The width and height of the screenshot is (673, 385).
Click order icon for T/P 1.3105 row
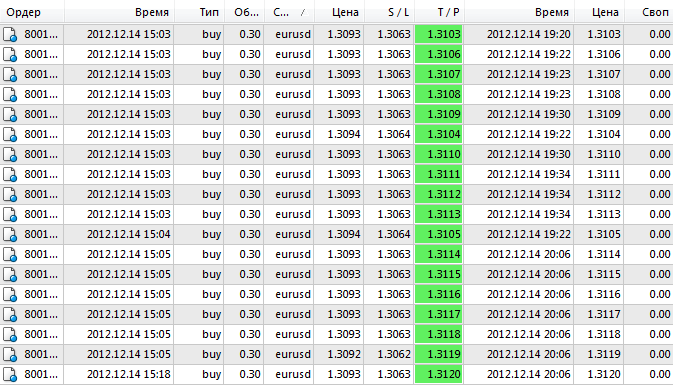point(10,234)
